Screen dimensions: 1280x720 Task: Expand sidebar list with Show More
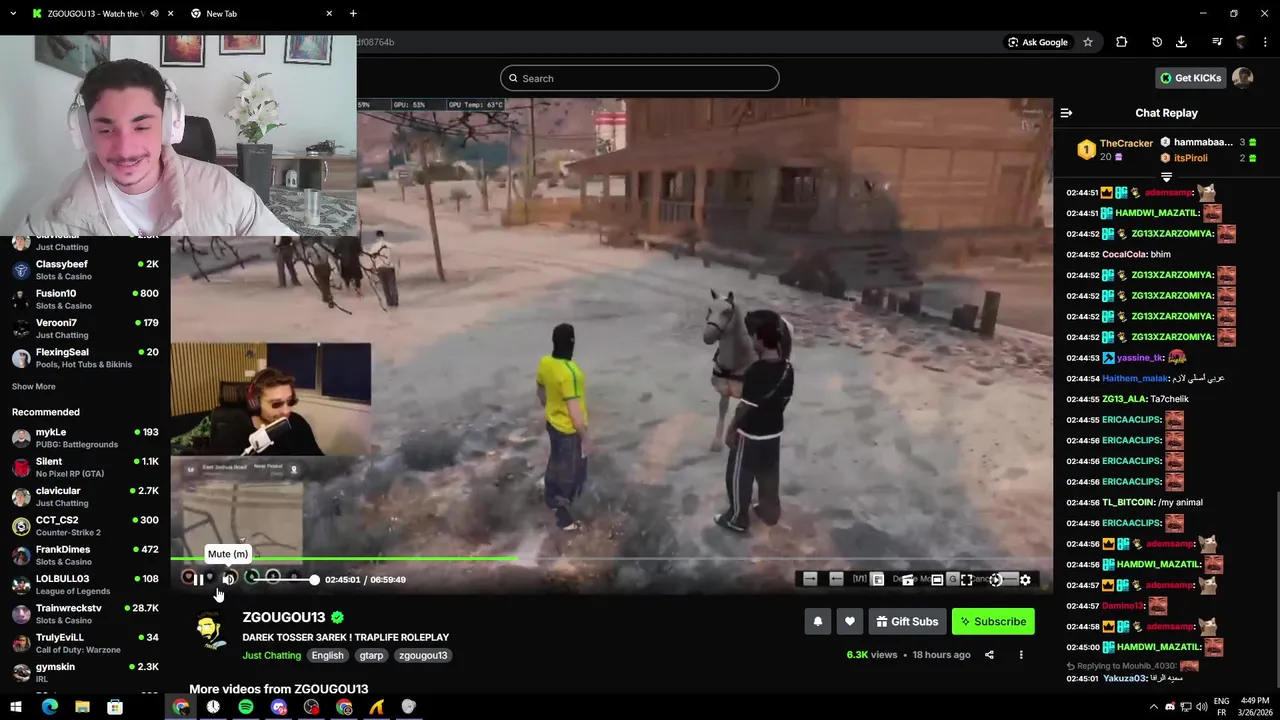click(x=34, y=386)
